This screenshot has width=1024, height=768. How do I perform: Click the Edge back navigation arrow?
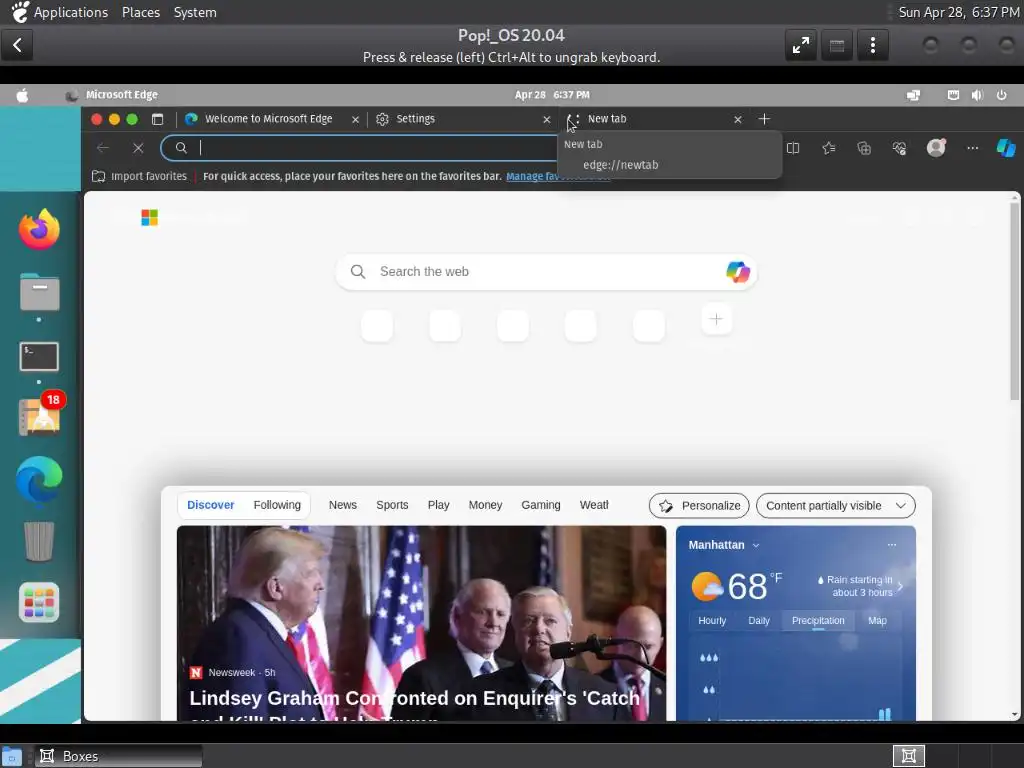coord(103,148)
